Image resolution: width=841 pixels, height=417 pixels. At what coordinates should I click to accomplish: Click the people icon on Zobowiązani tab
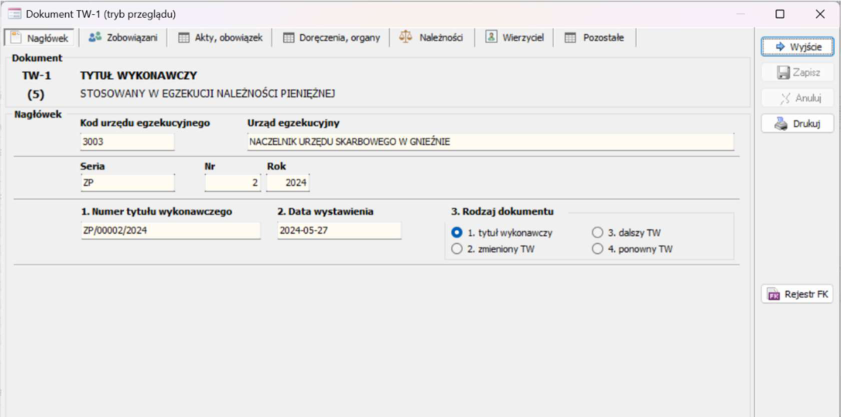point(95,38)
